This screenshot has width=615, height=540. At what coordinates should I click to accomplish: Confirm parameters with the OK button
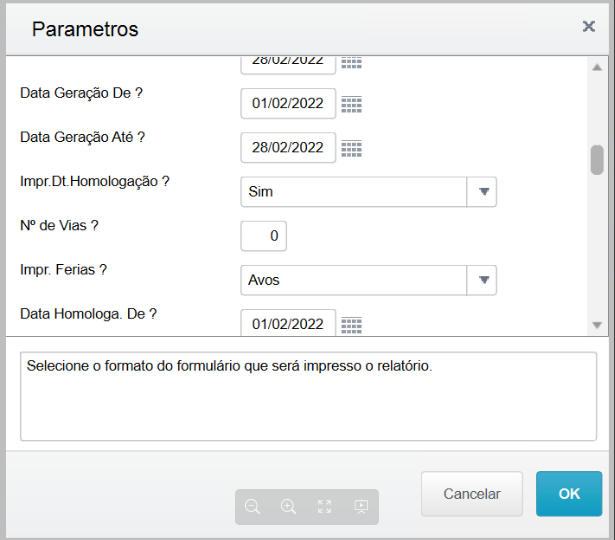point(569,494)
